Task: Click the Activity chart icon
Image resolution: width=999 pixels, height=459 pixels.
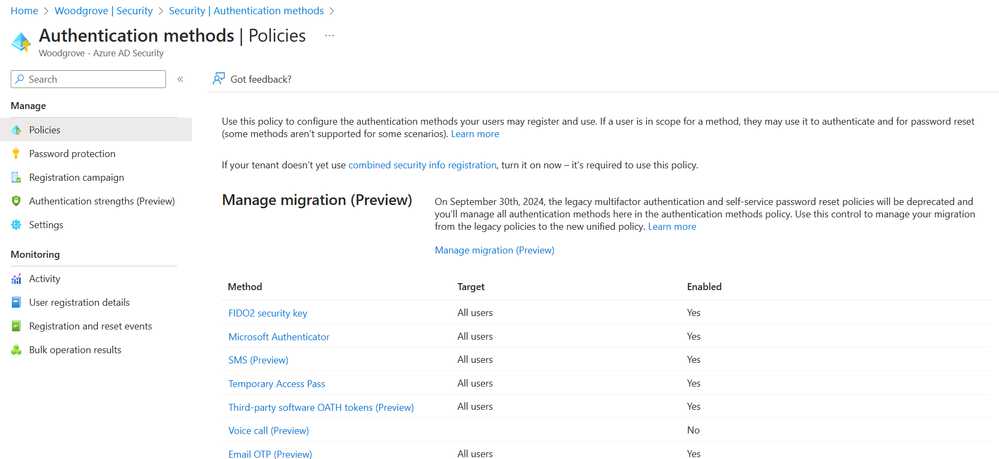Action: (17, 279)
